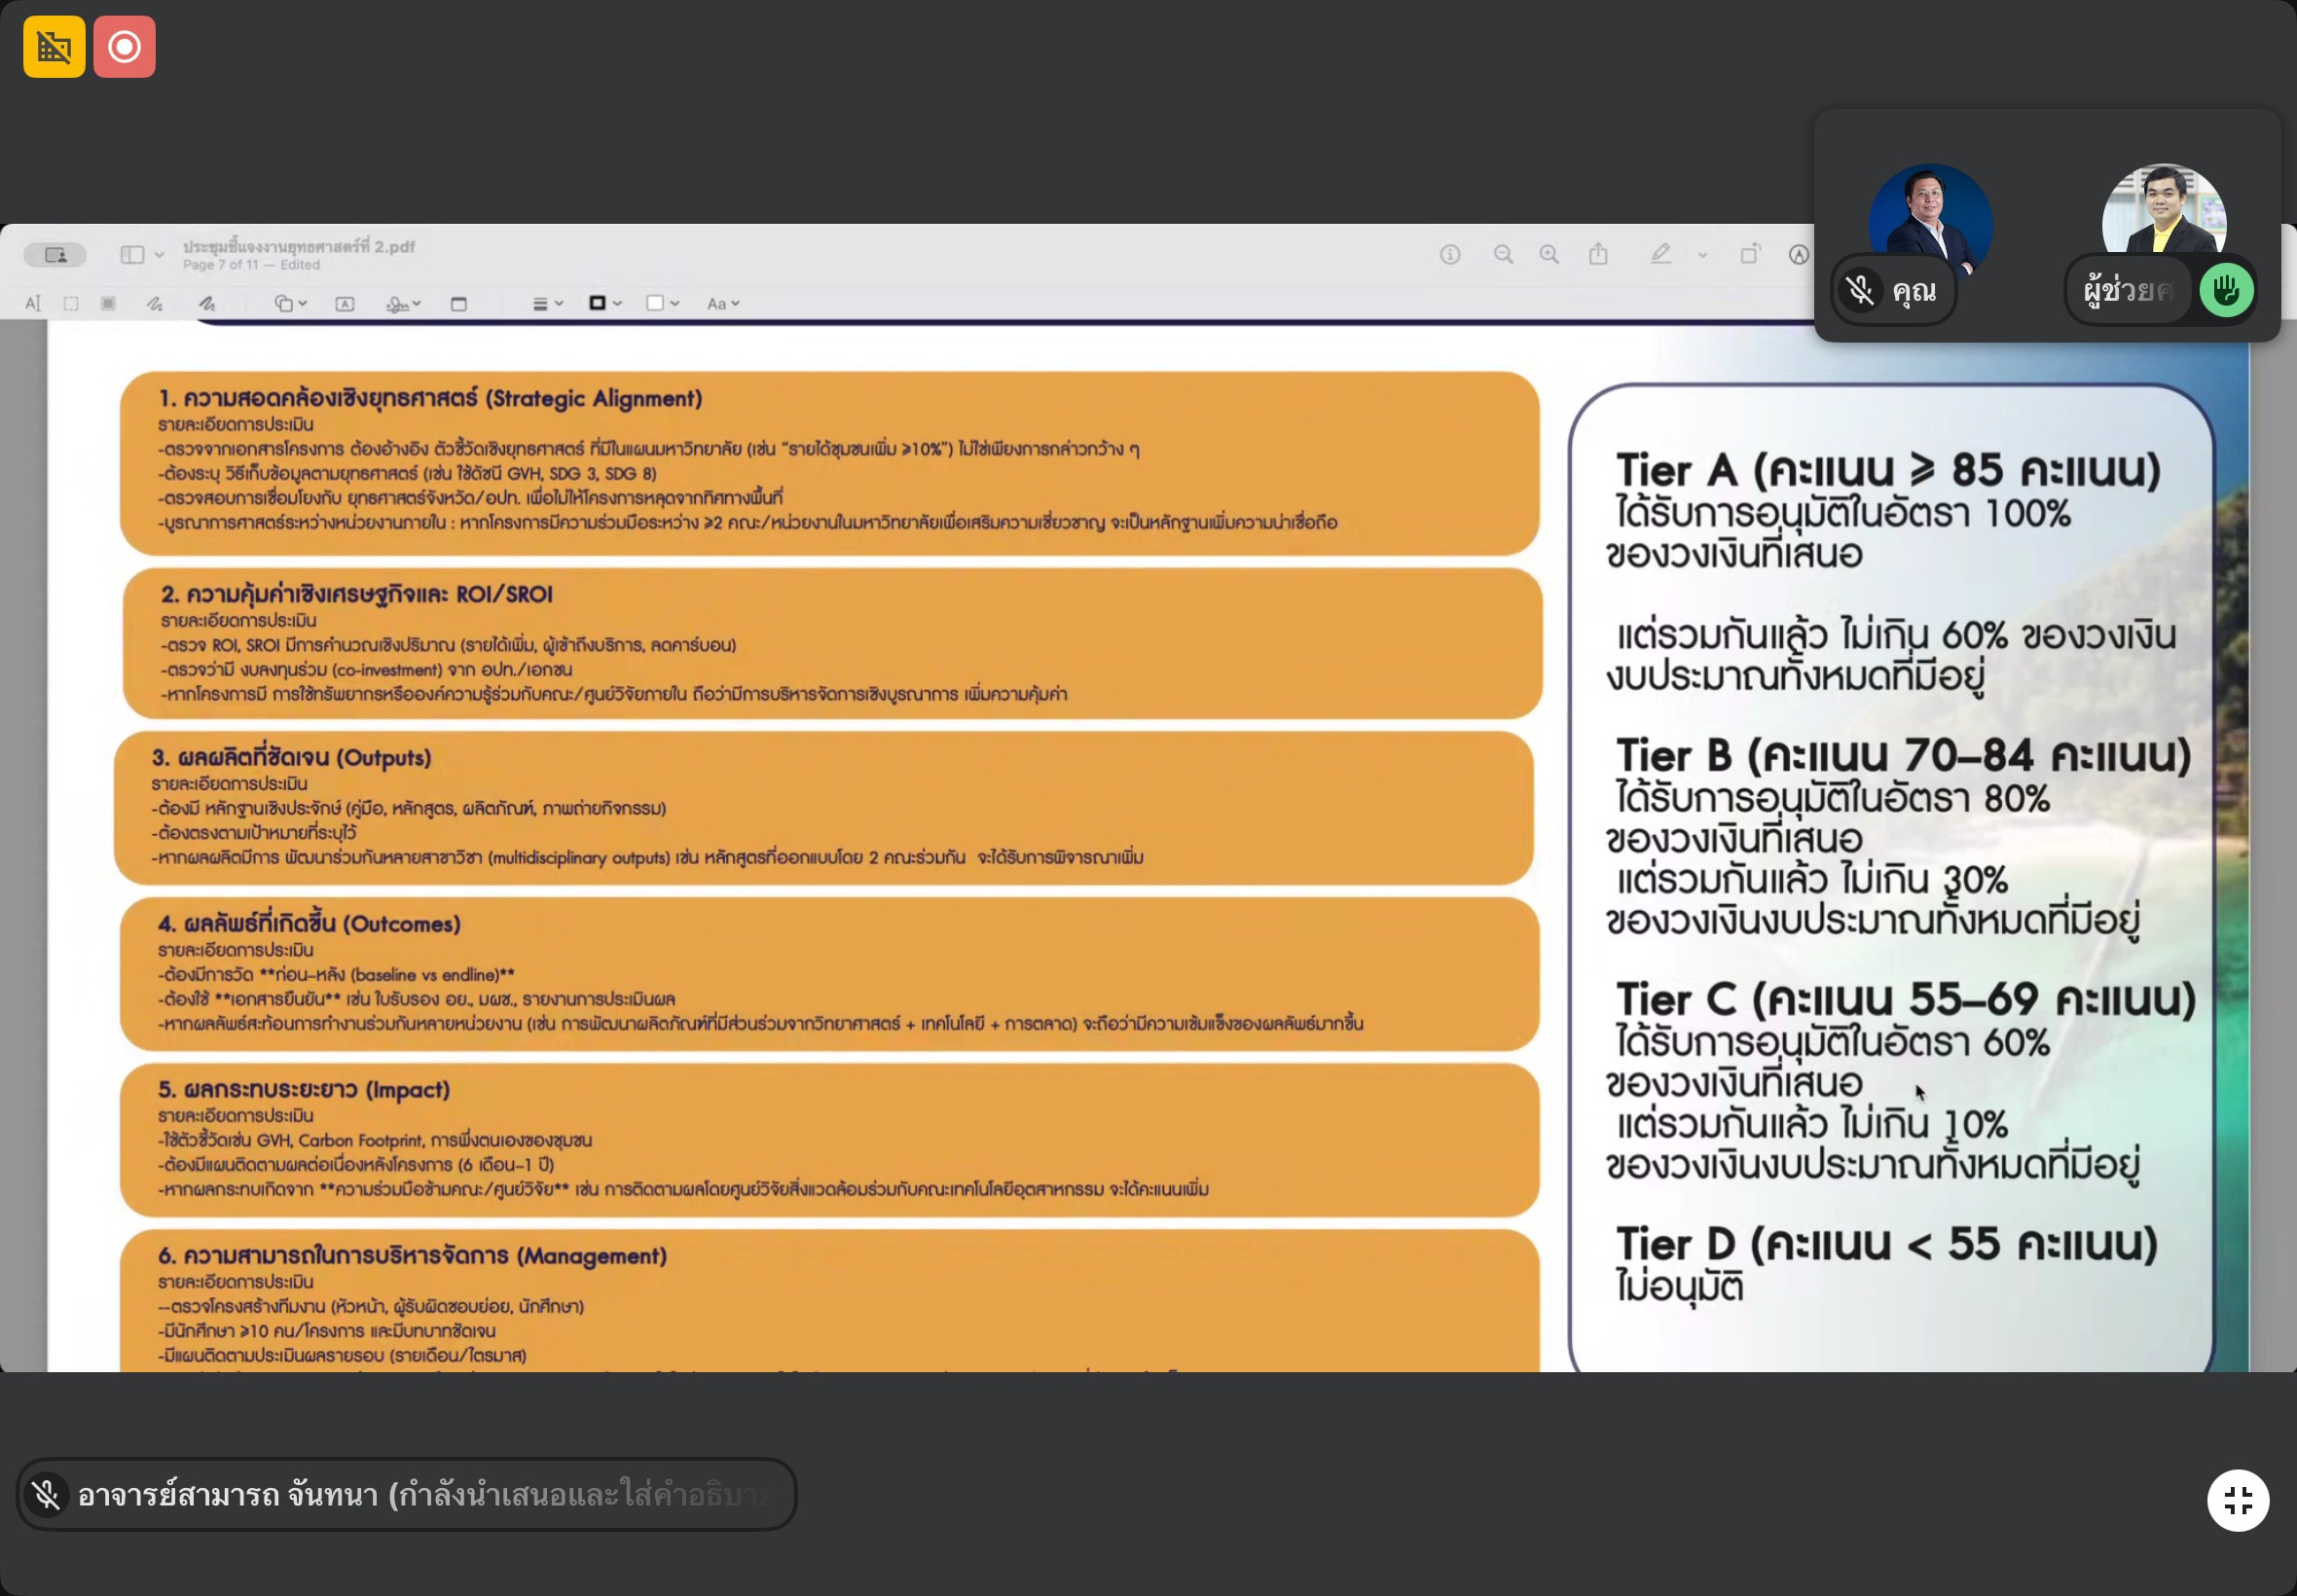
Task: Click the presenter name label อาจารย์สามารถ จันทนา
Action: tap(228, 1495)
